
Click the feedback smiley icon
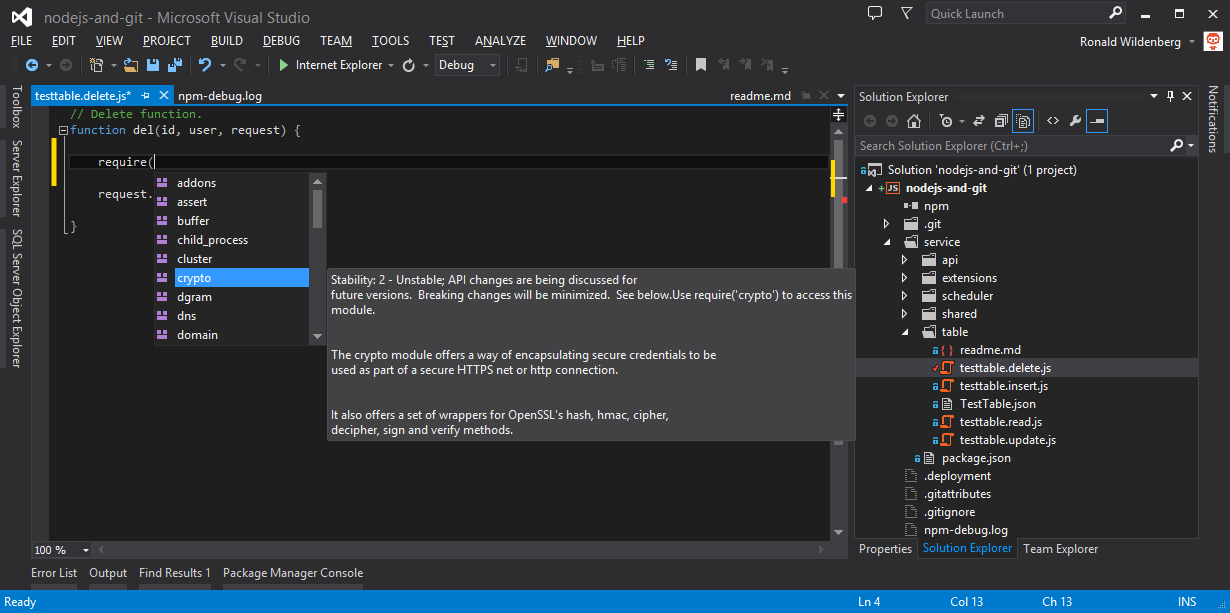(1212, 41)
